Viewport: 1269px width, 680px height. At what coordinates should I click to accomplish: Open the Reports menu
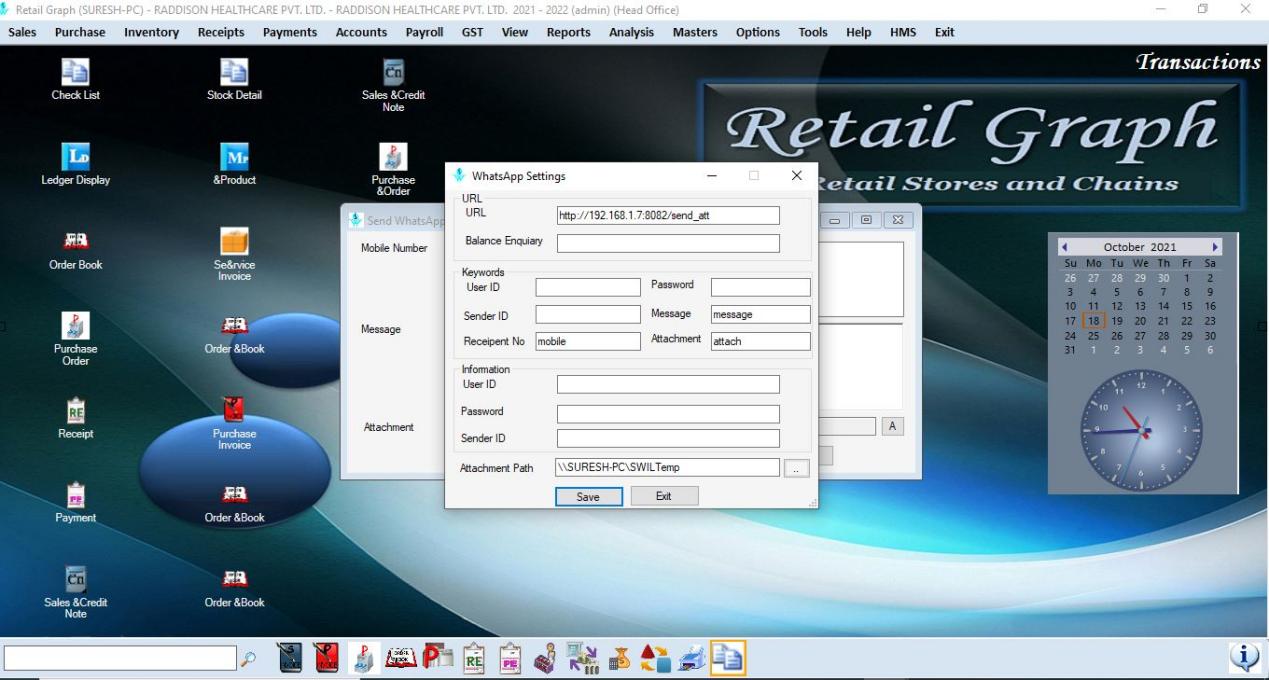click(568, 32)
